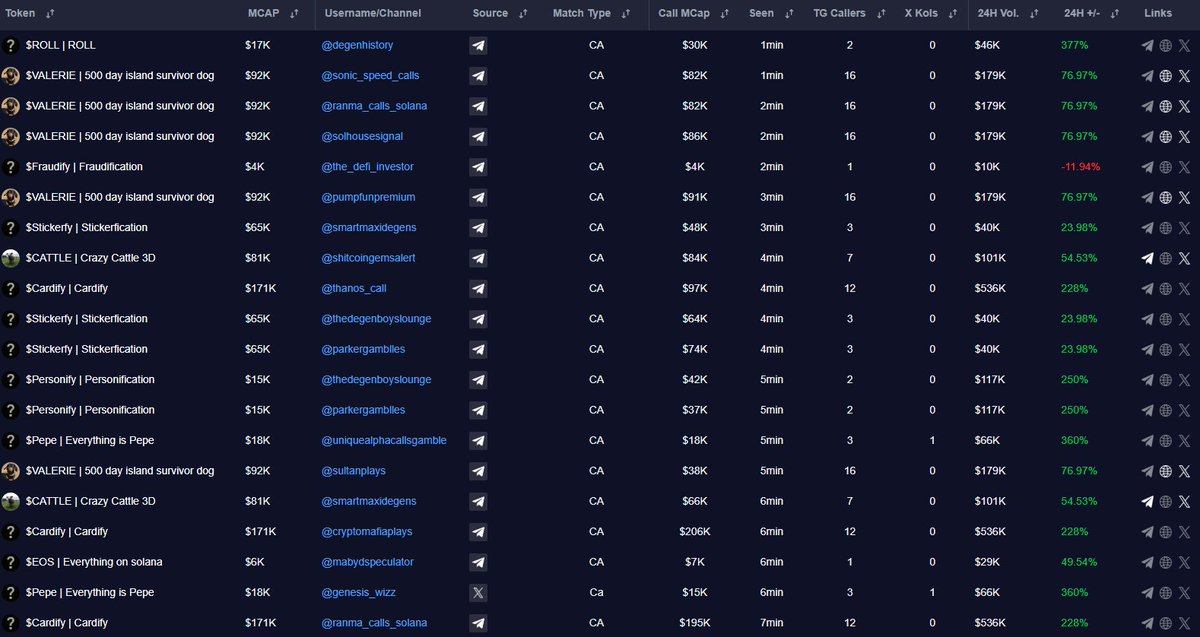Select the Links column header
1200x637 pixels.
[1158, 14]
